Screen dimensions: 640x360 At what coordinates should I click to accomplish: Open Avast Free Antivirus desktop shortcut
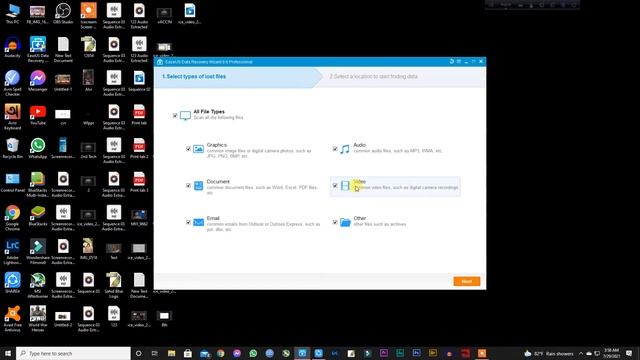point(12,319)
